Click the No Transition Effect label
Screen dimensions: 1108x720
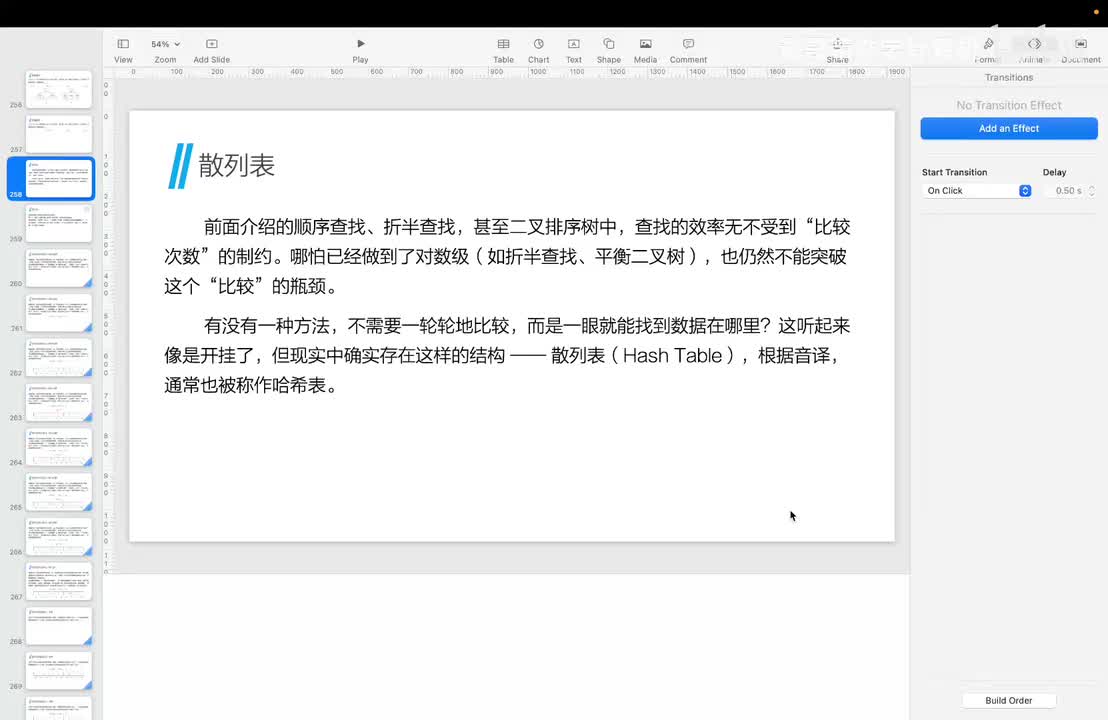click(x=1008, y=105)
